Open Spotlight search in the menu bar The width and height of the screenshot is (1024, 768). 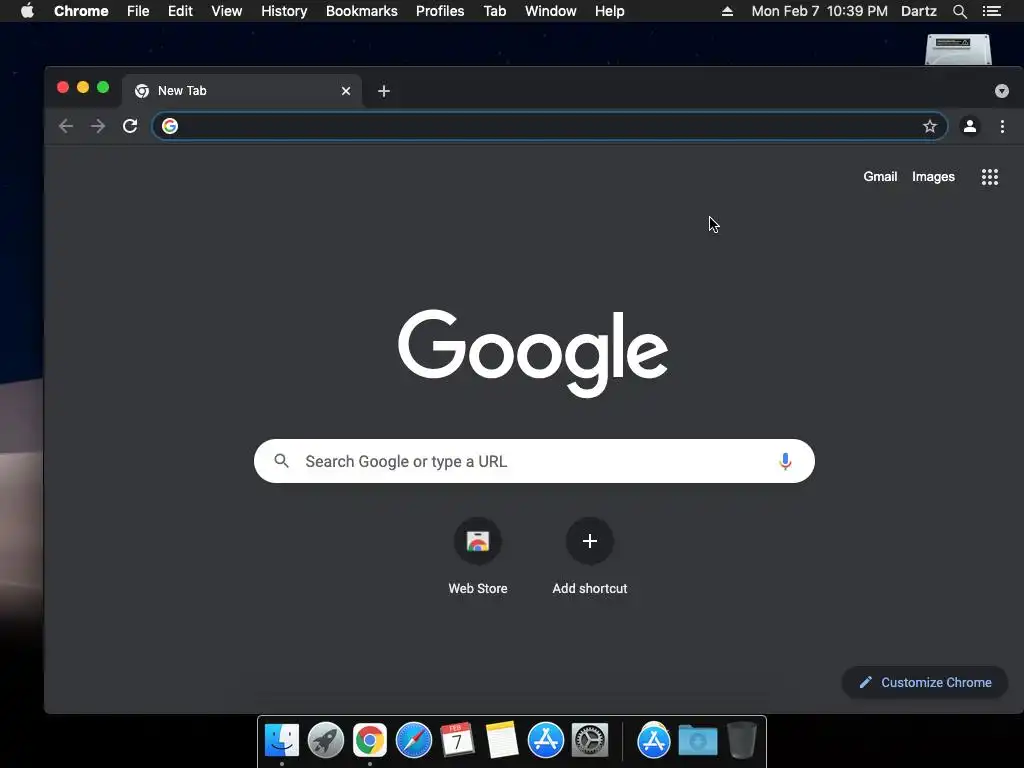coord(960,11)
